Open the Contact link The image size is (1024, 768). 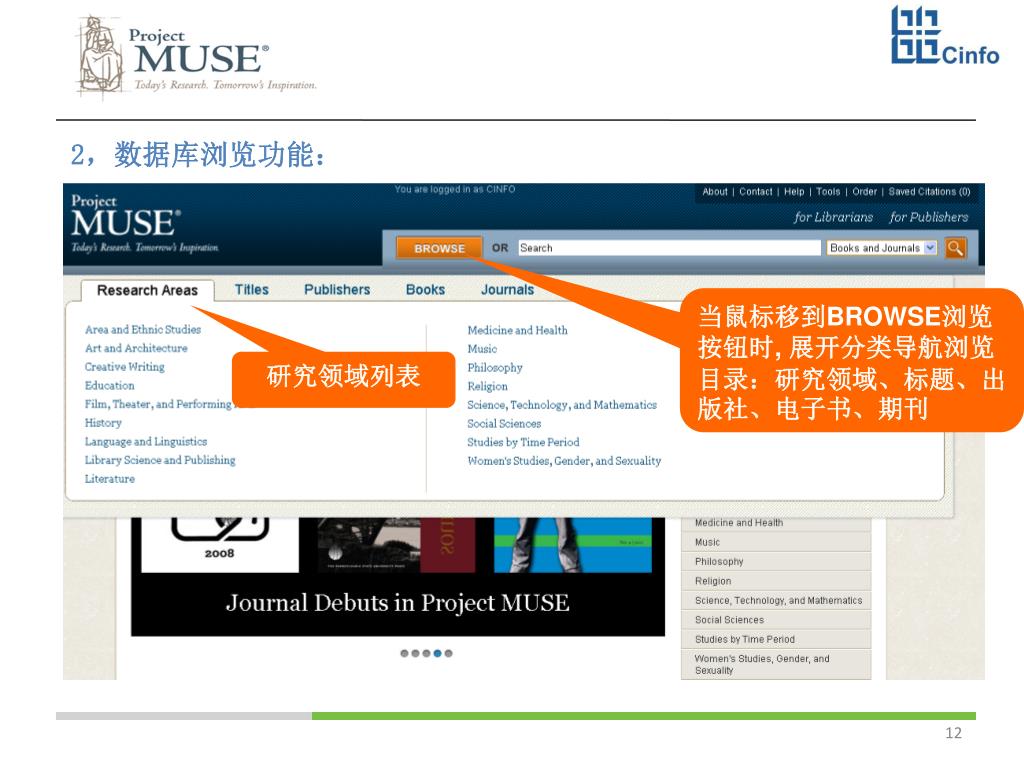[756, 191]
